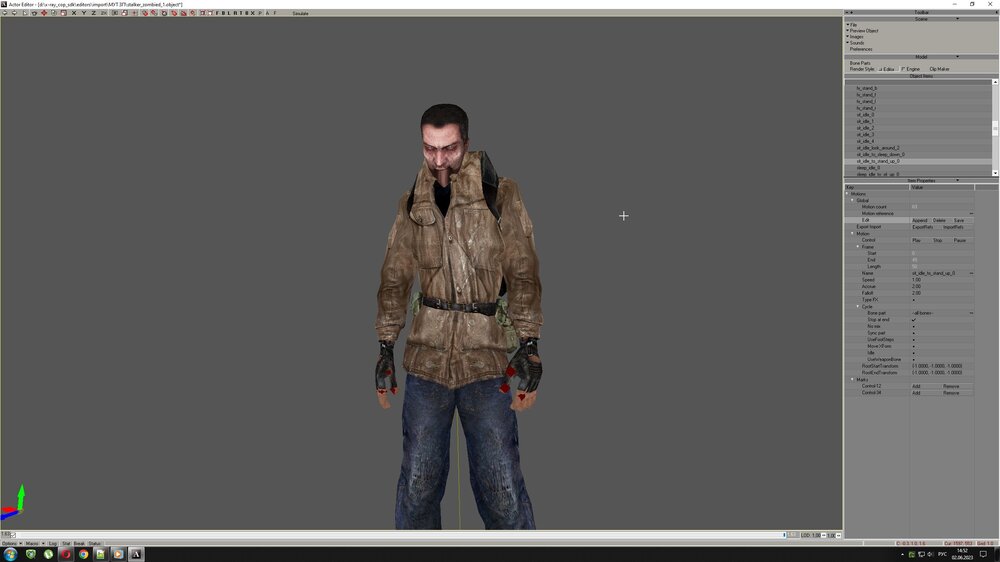Click the P camera mode button
The image size is (1000, 562).
tap(260, 13)
